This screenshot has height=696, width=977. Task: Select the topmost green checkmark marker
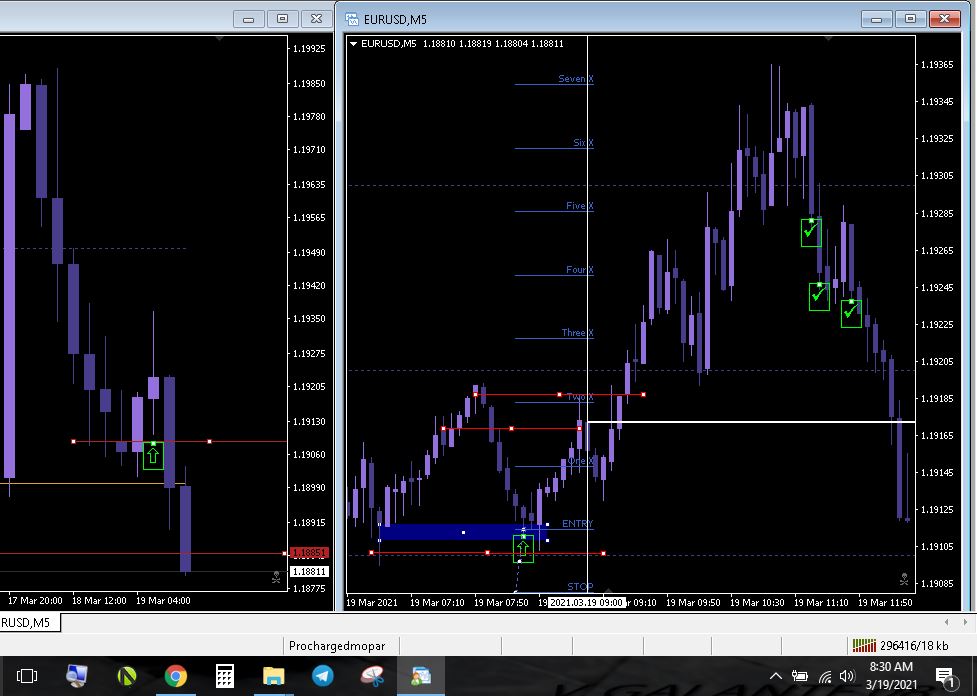click(x=811, y=232)
